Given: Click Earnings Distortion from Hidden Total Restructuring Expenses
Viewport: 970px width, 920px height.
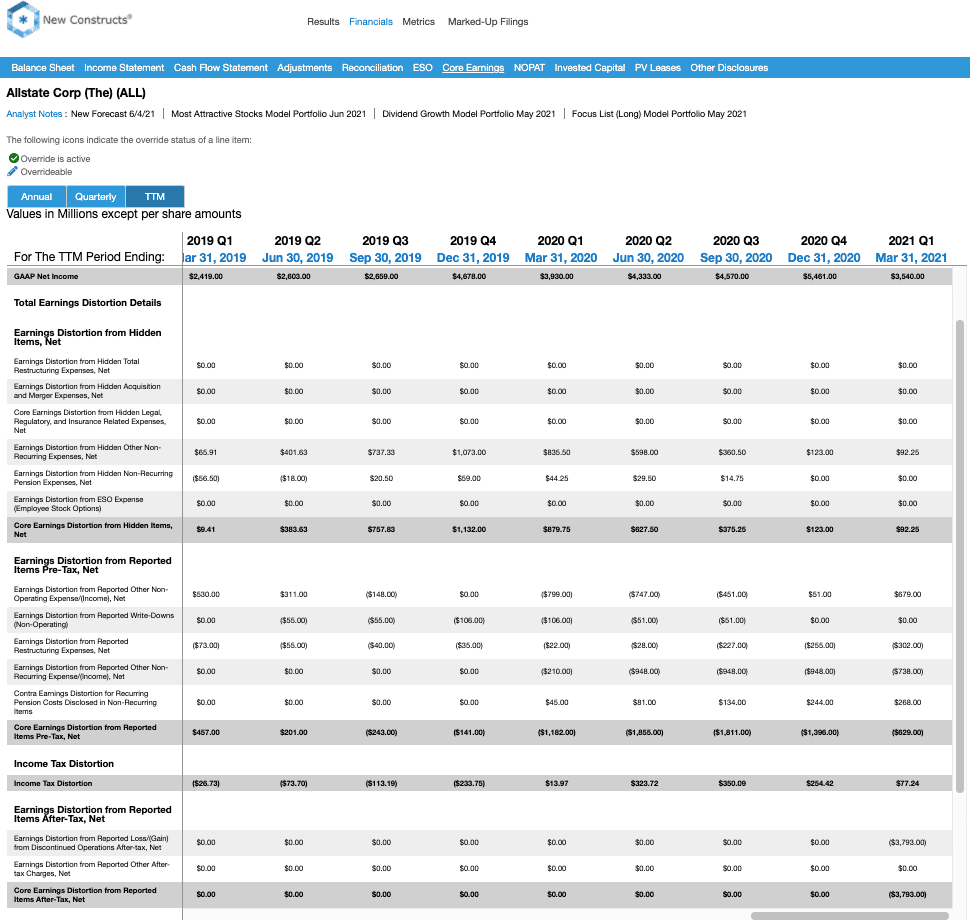Looking at the screenshot, I should 77,366.
